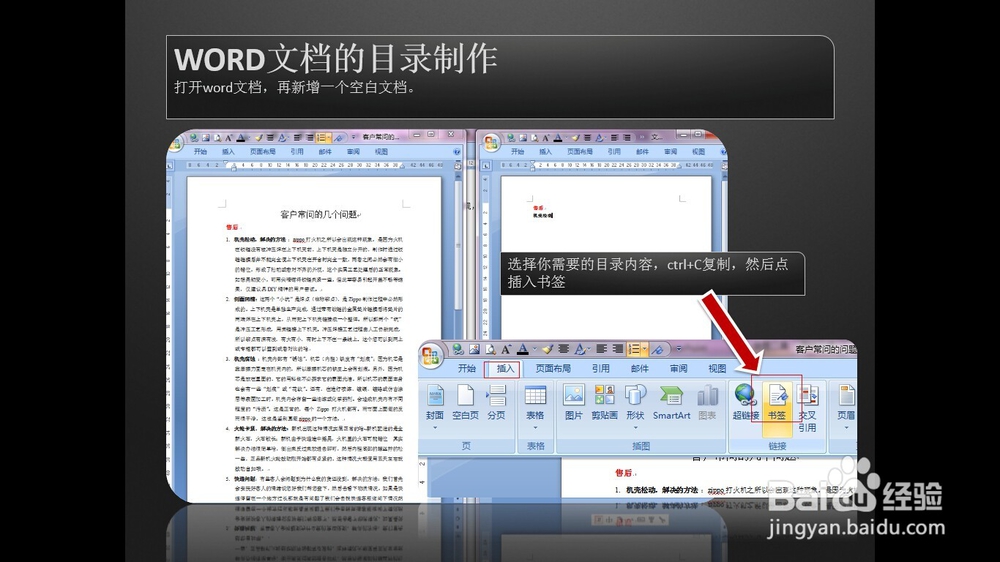Open numbering list dropdown arrow in enlarged quick access toolbar

point(645,349)
